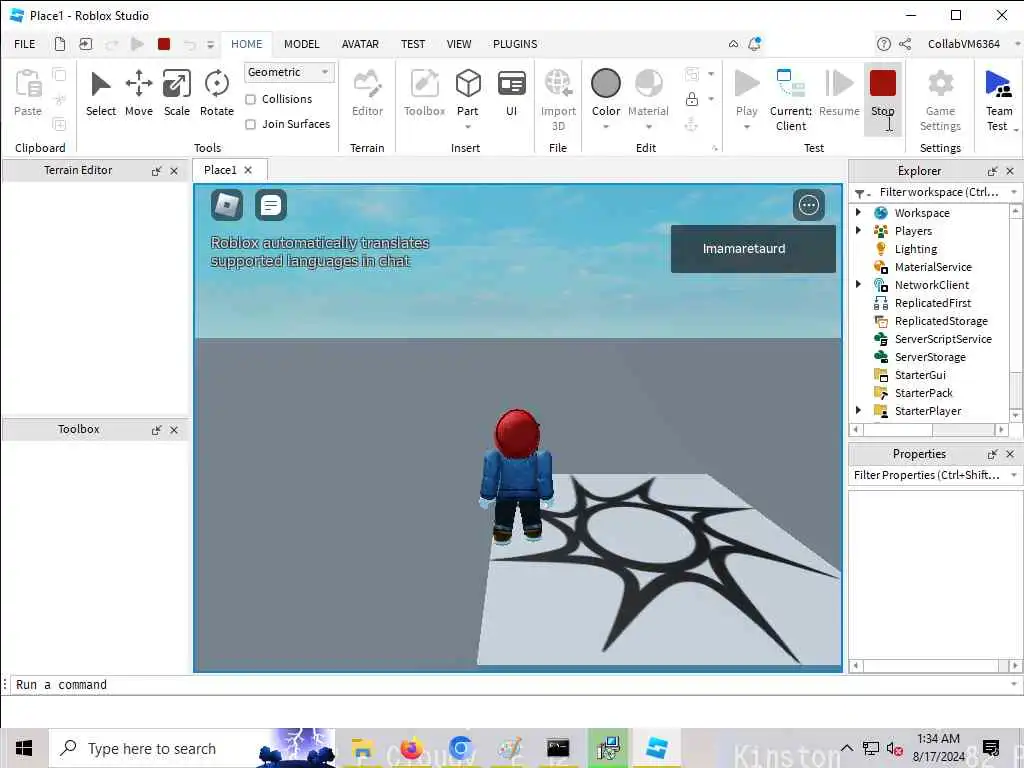The image size is (1024, 768).
Task: Open the Geometric mode dropdown
Action: 289,72
